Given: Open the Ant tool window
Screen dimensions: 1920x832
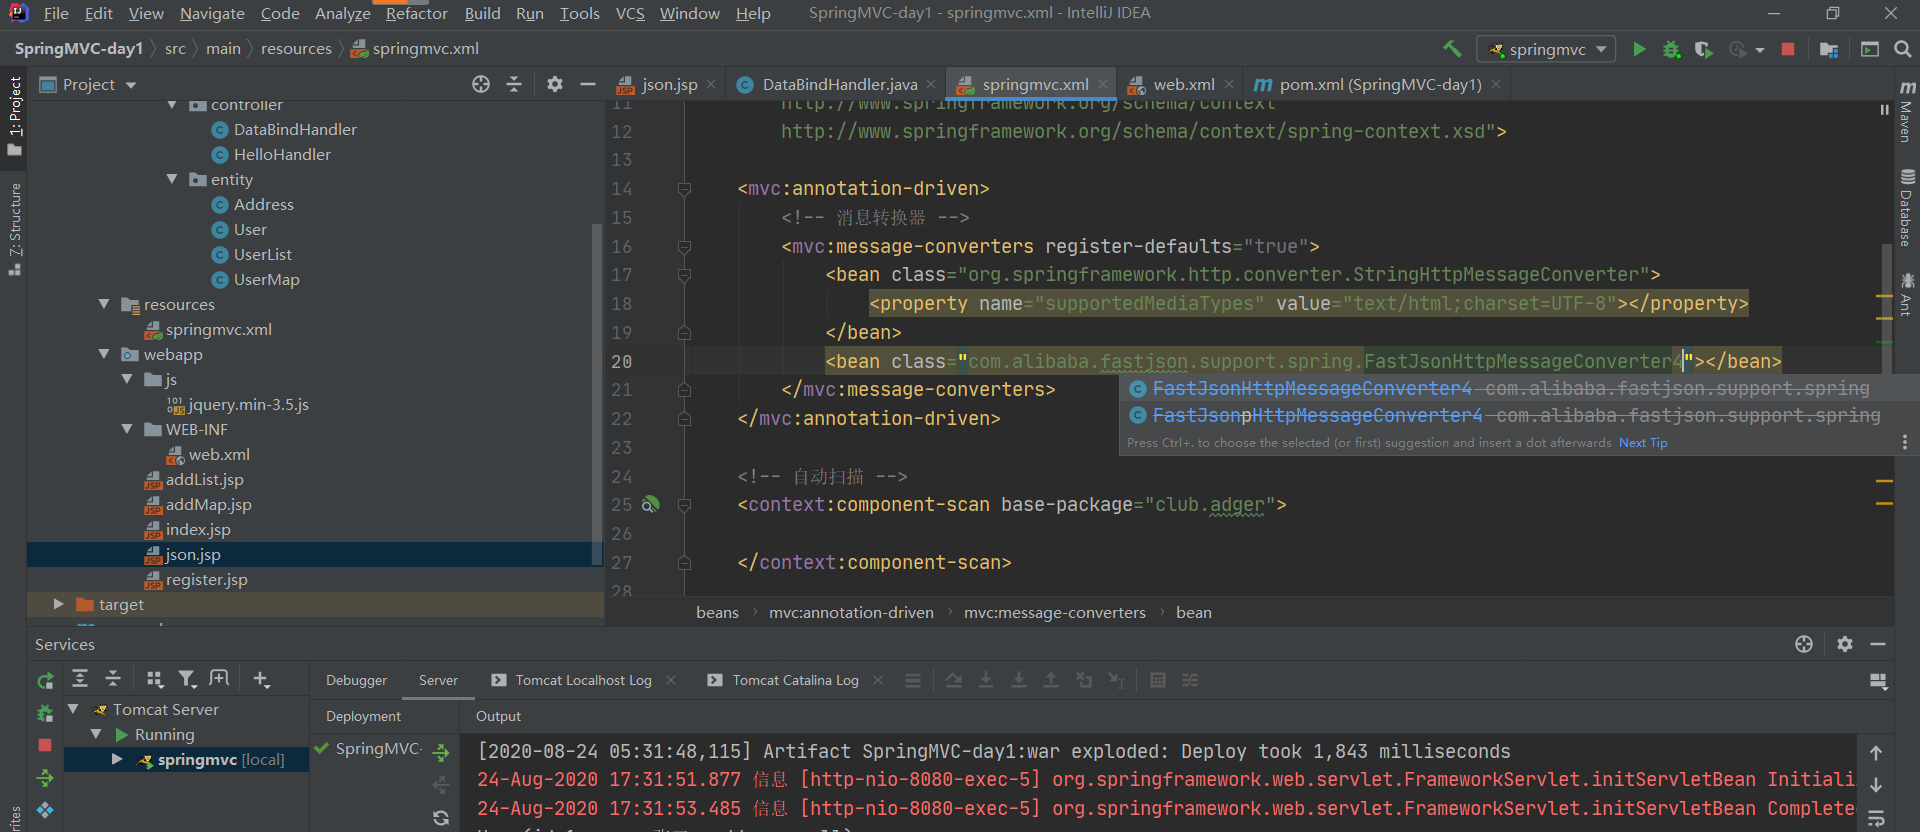Looking at the screenshot, I should click(1907, 295).
